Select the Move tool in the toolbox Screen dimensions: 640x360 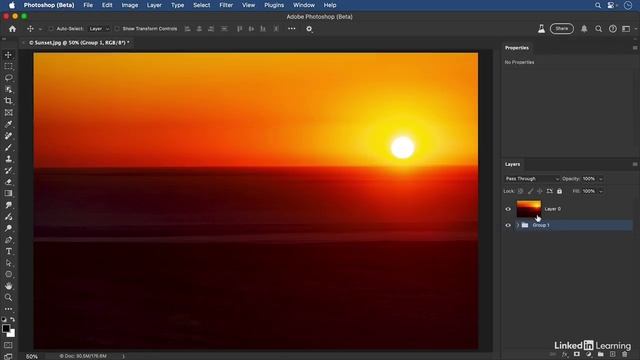(x=8, y=55)
